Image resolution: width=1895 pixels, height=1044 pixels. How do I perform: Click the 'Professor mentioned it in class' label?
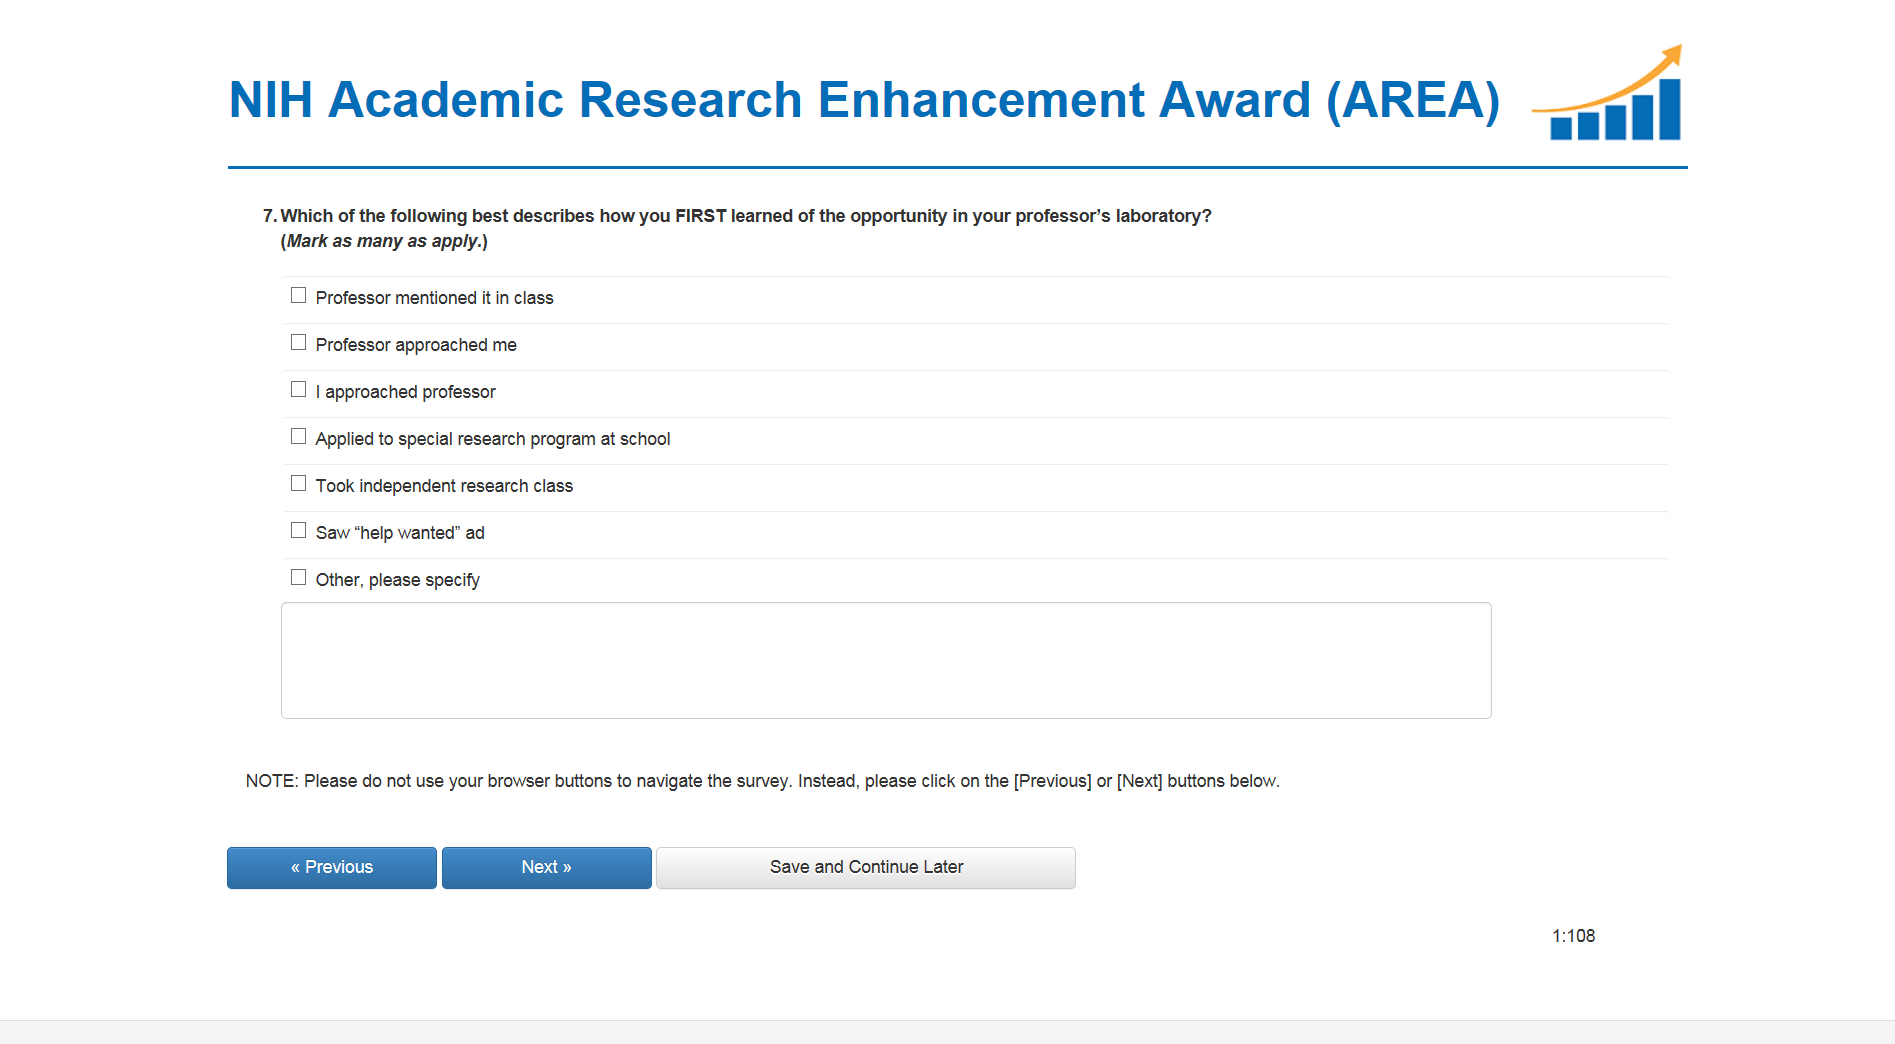pyautogui.click(x=434, y=298)
